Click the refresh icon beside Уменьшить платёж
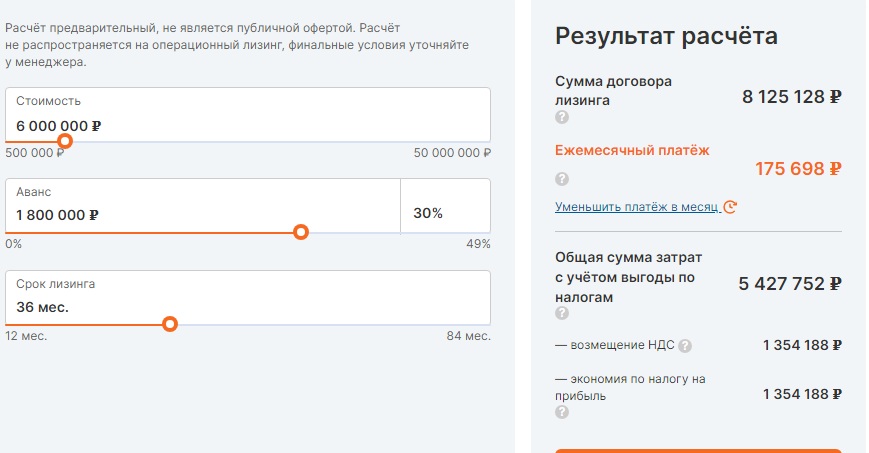 click(730, 207)
